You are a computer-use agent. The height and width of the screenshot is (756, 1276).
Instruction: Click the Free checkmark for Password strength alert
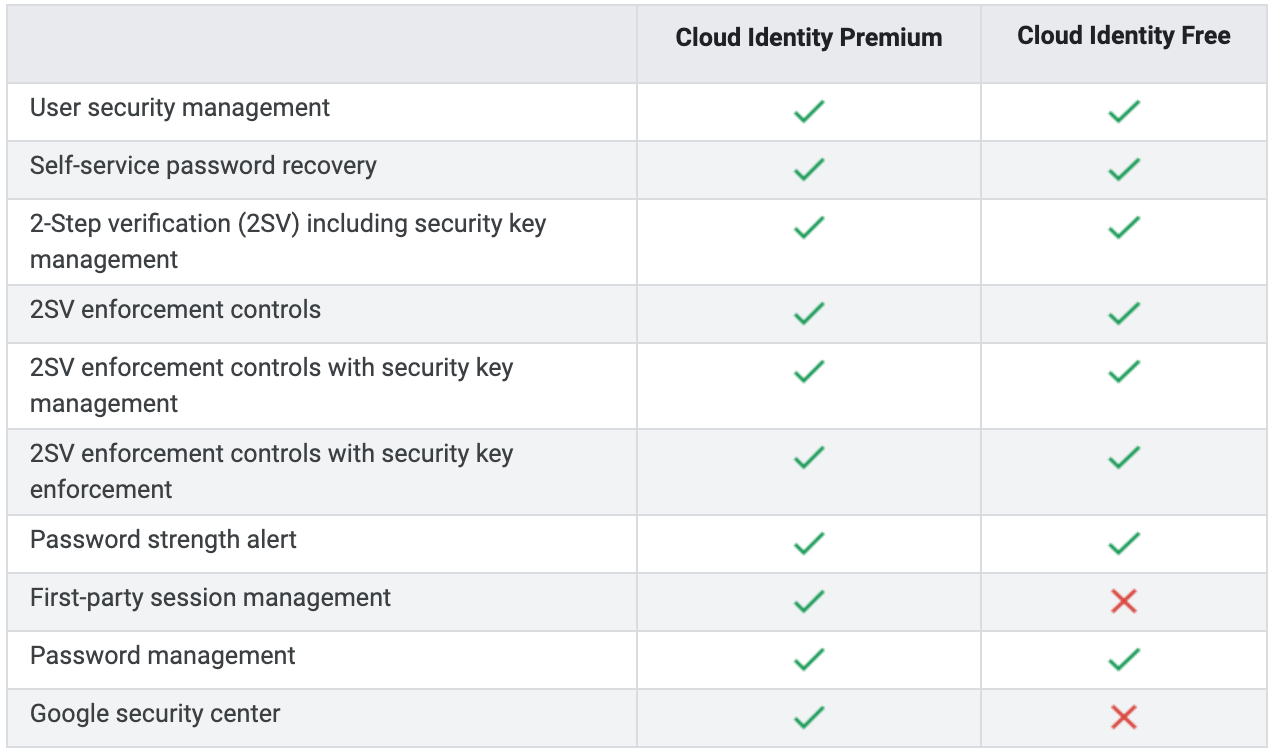pyautogui.click(x=1124, y=543)
